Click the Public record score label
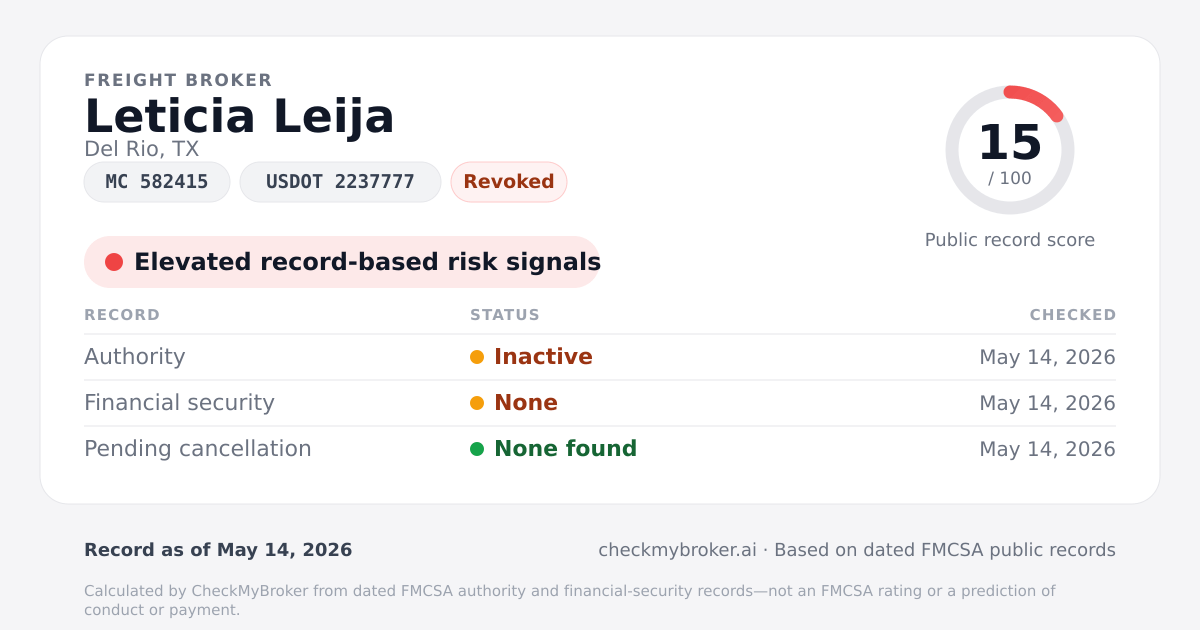Viewport: 1200px width, 630px height. [1010, 240]
